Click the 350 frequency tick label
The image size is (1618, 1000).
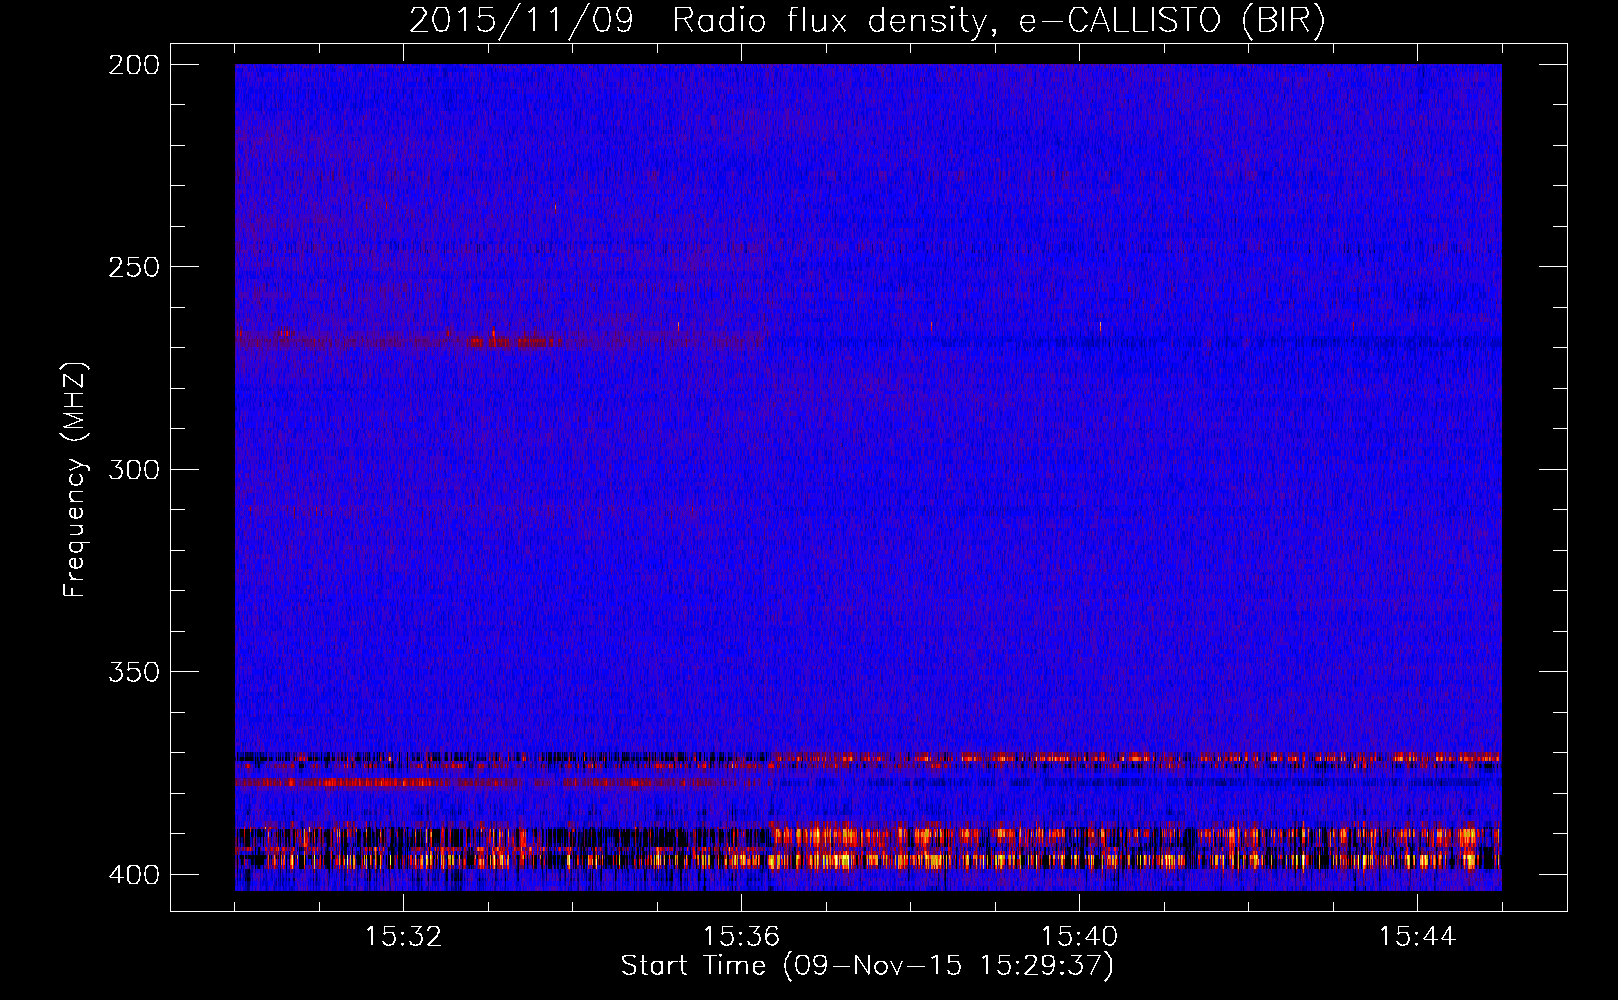pos(133,672)
